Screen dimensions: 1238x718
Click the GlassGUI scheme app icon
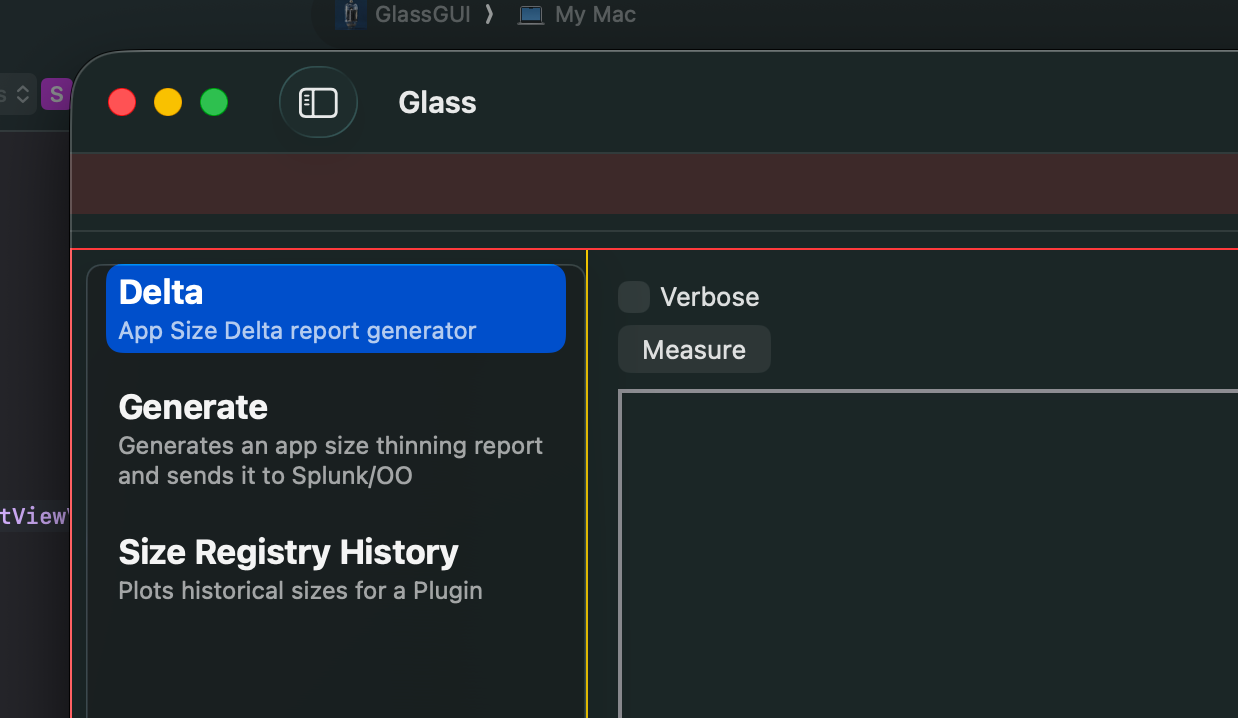click(351, 14)
